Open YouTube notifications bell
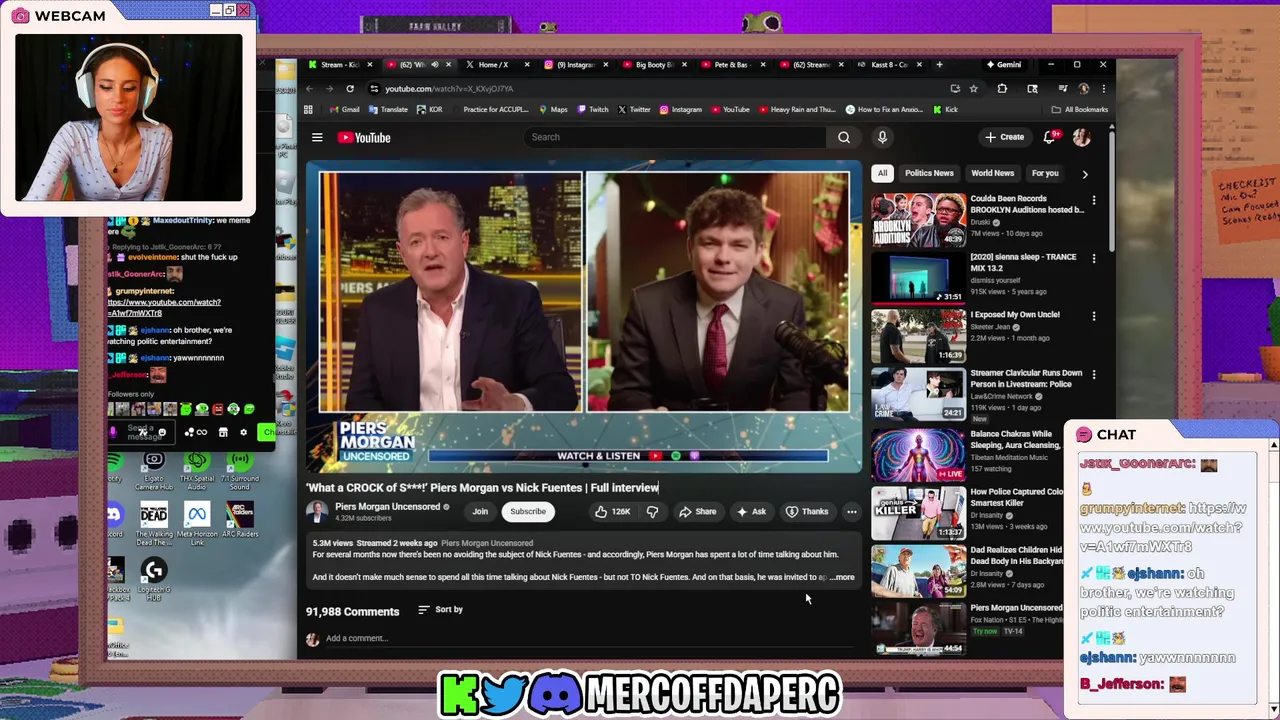 [x=1050, y=137]
